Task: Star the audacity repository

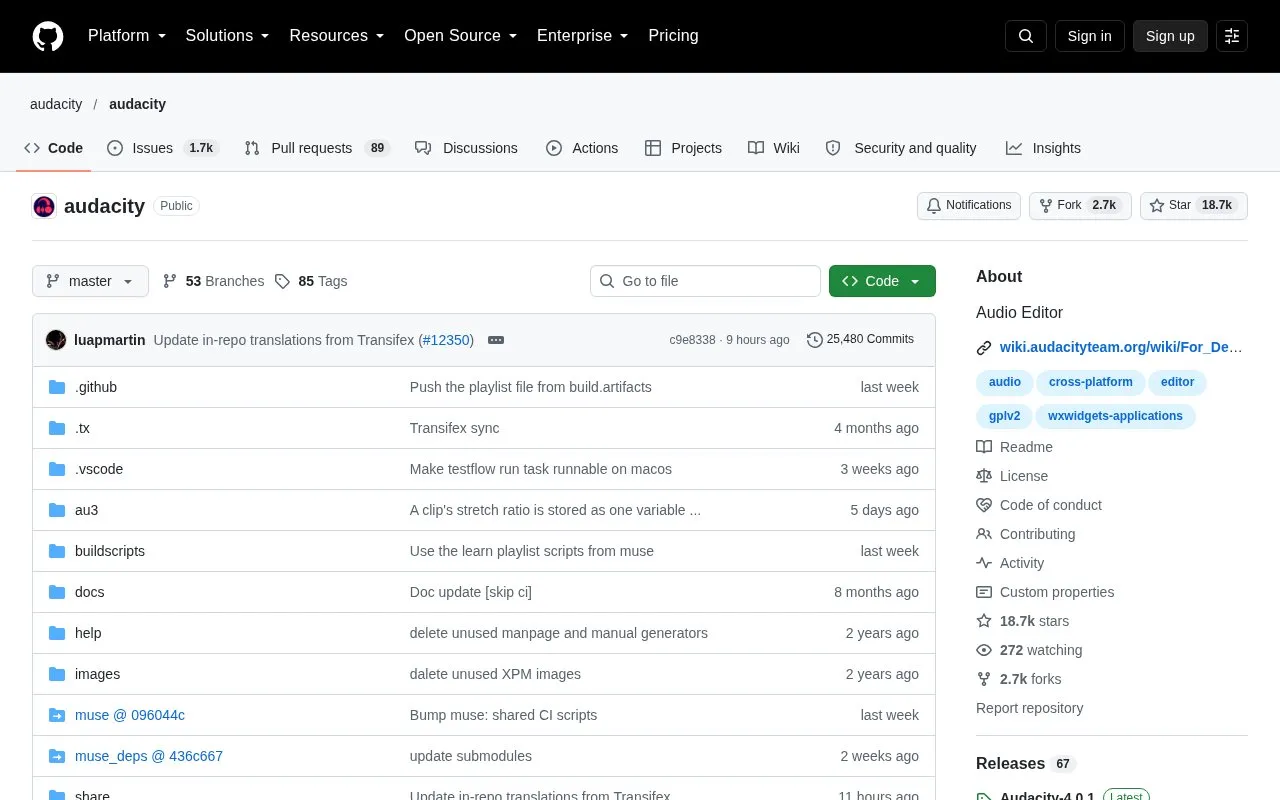Action: 1194,206
